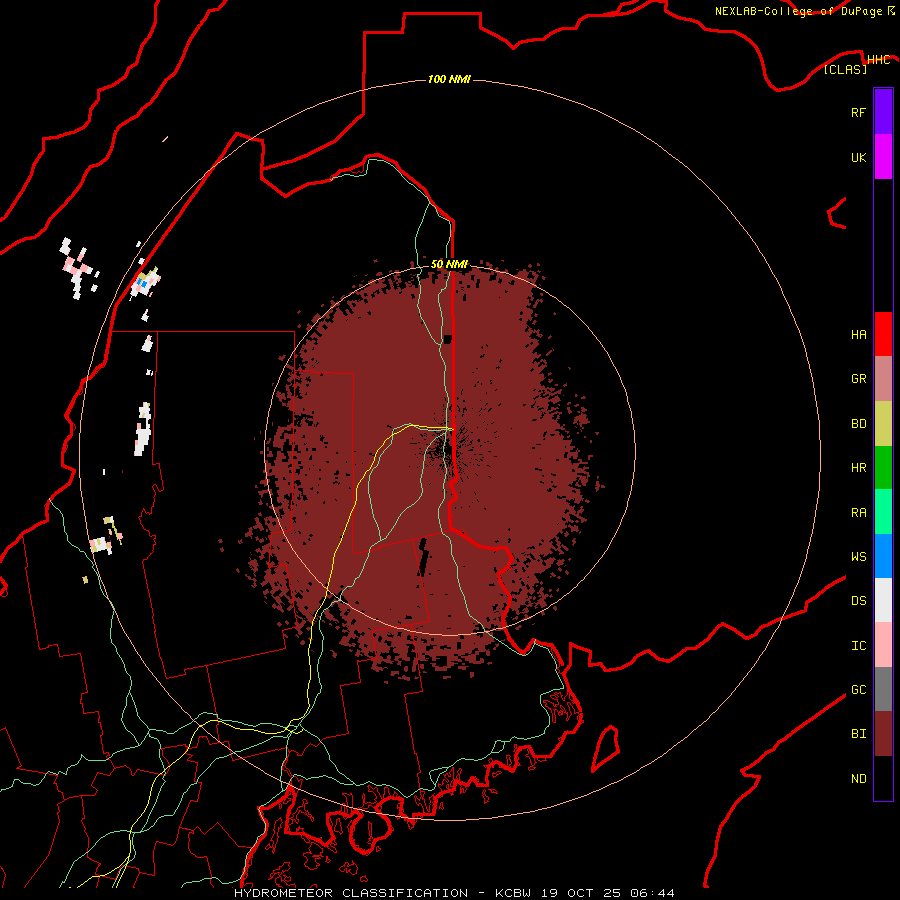This screenshot has width=900, height=900.
Task: Click the IC pink legend block
Action: click(x=883, y=645)
